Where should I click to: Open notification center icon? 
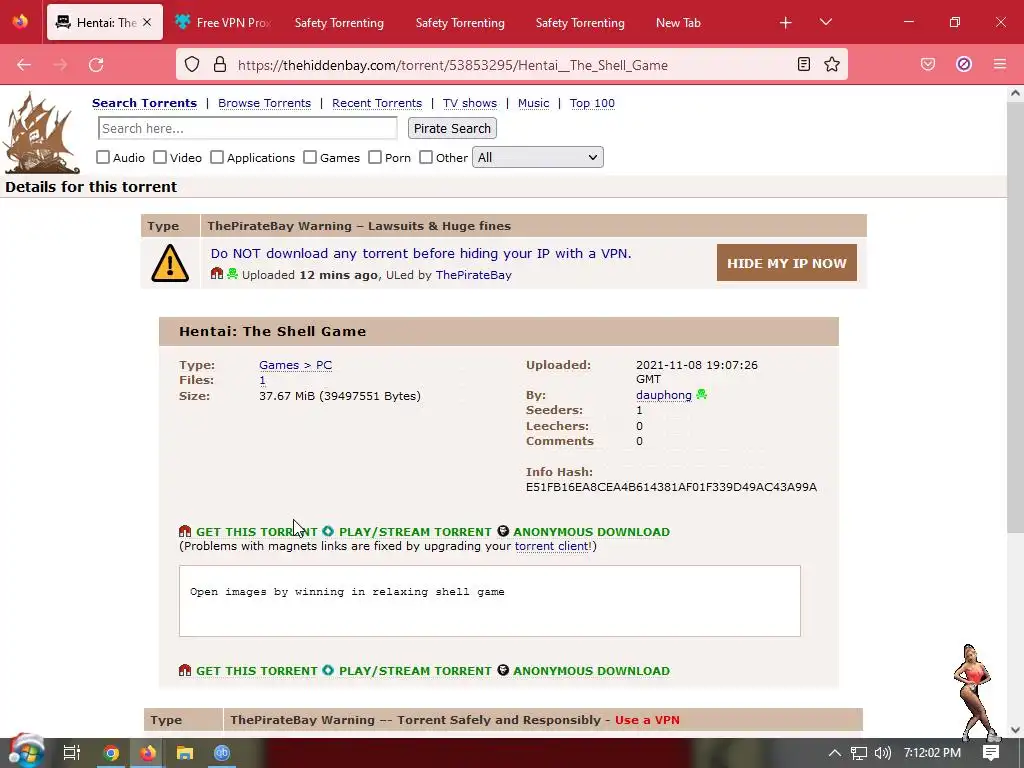[991, 753]
